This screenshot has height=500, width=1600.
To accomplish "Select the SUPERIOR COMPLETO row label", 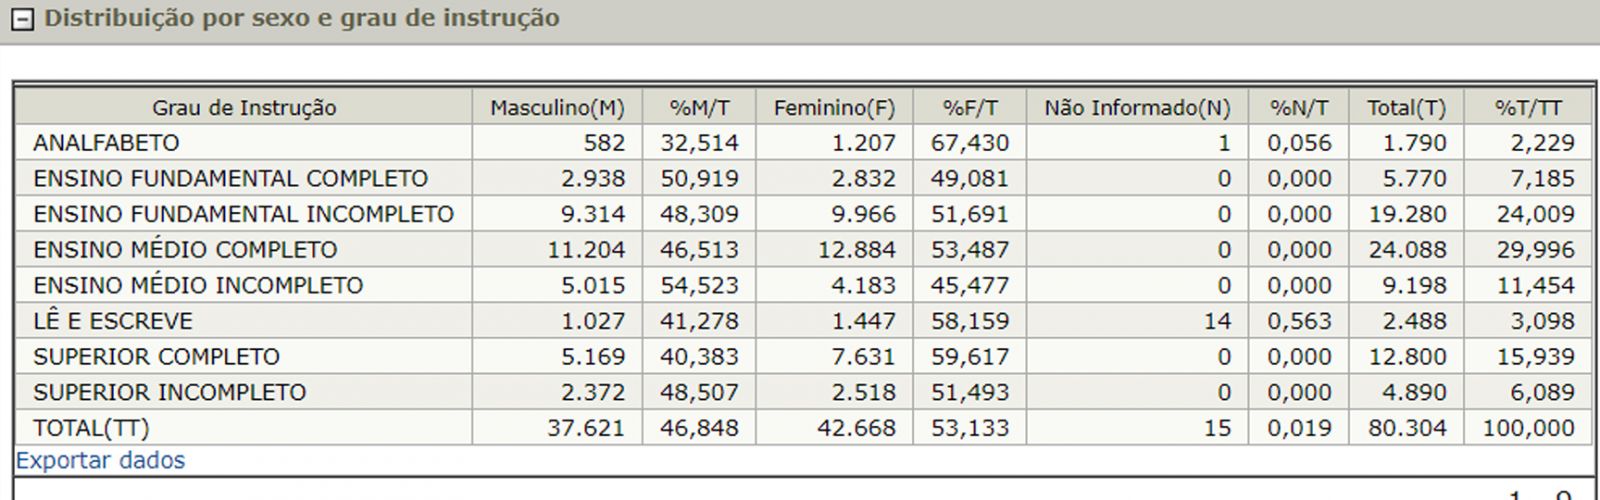I will (x=156, y=357).
